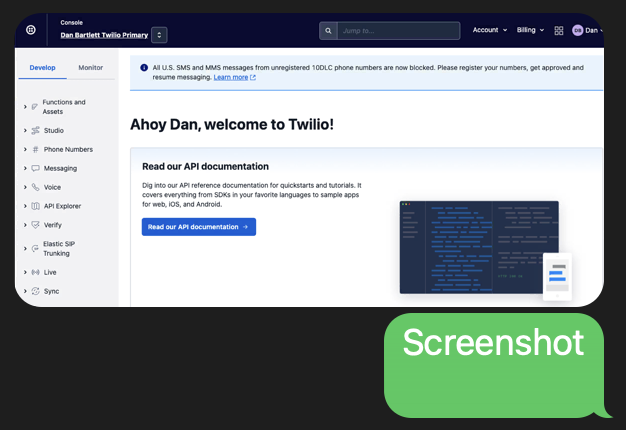Screen dimensions: 626x430
Task: Click the Messaging chat bubble icon
Action: pyautogui.click(x=36, y=168)
